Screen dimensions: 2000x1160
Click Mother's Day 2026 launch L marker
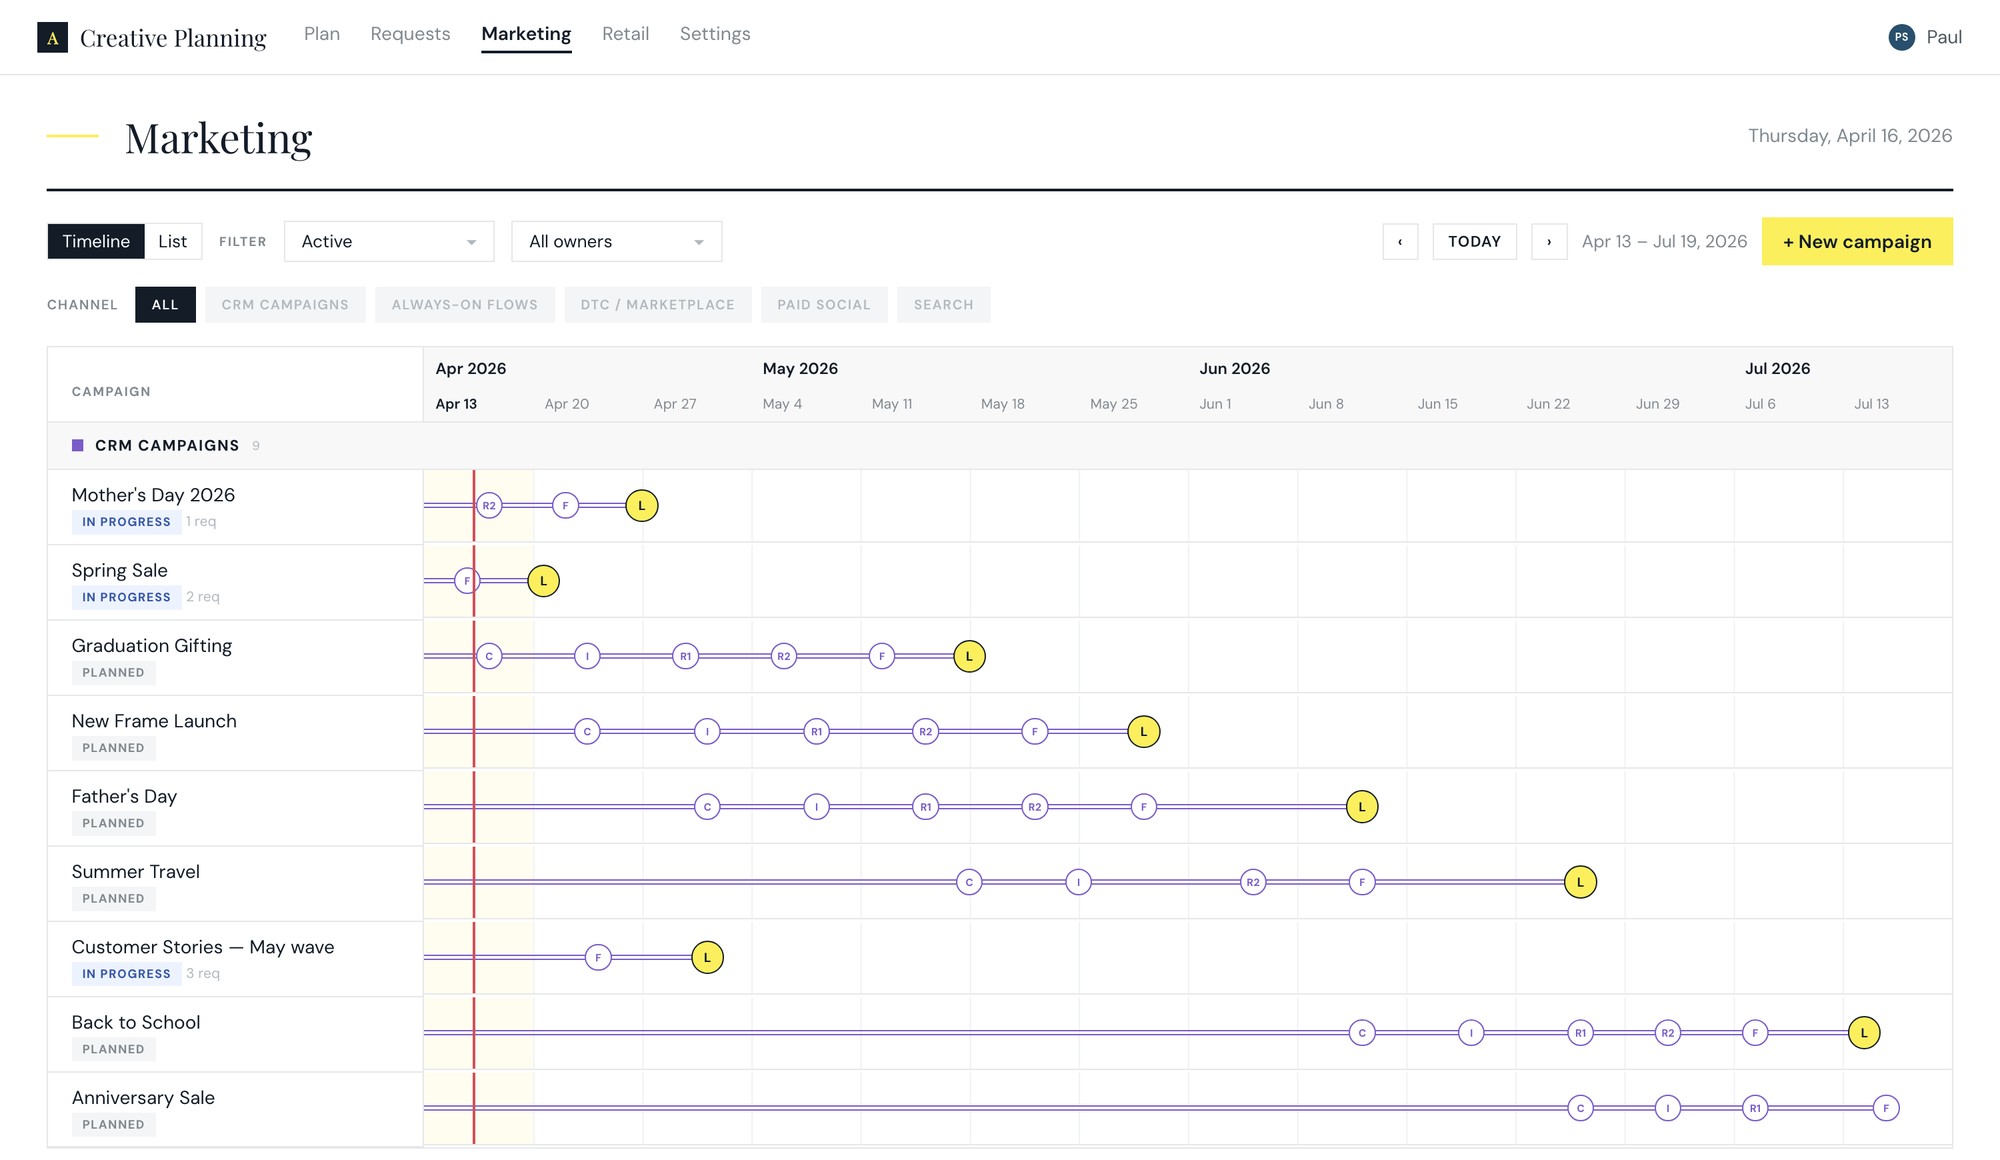(x=642, y=506)
